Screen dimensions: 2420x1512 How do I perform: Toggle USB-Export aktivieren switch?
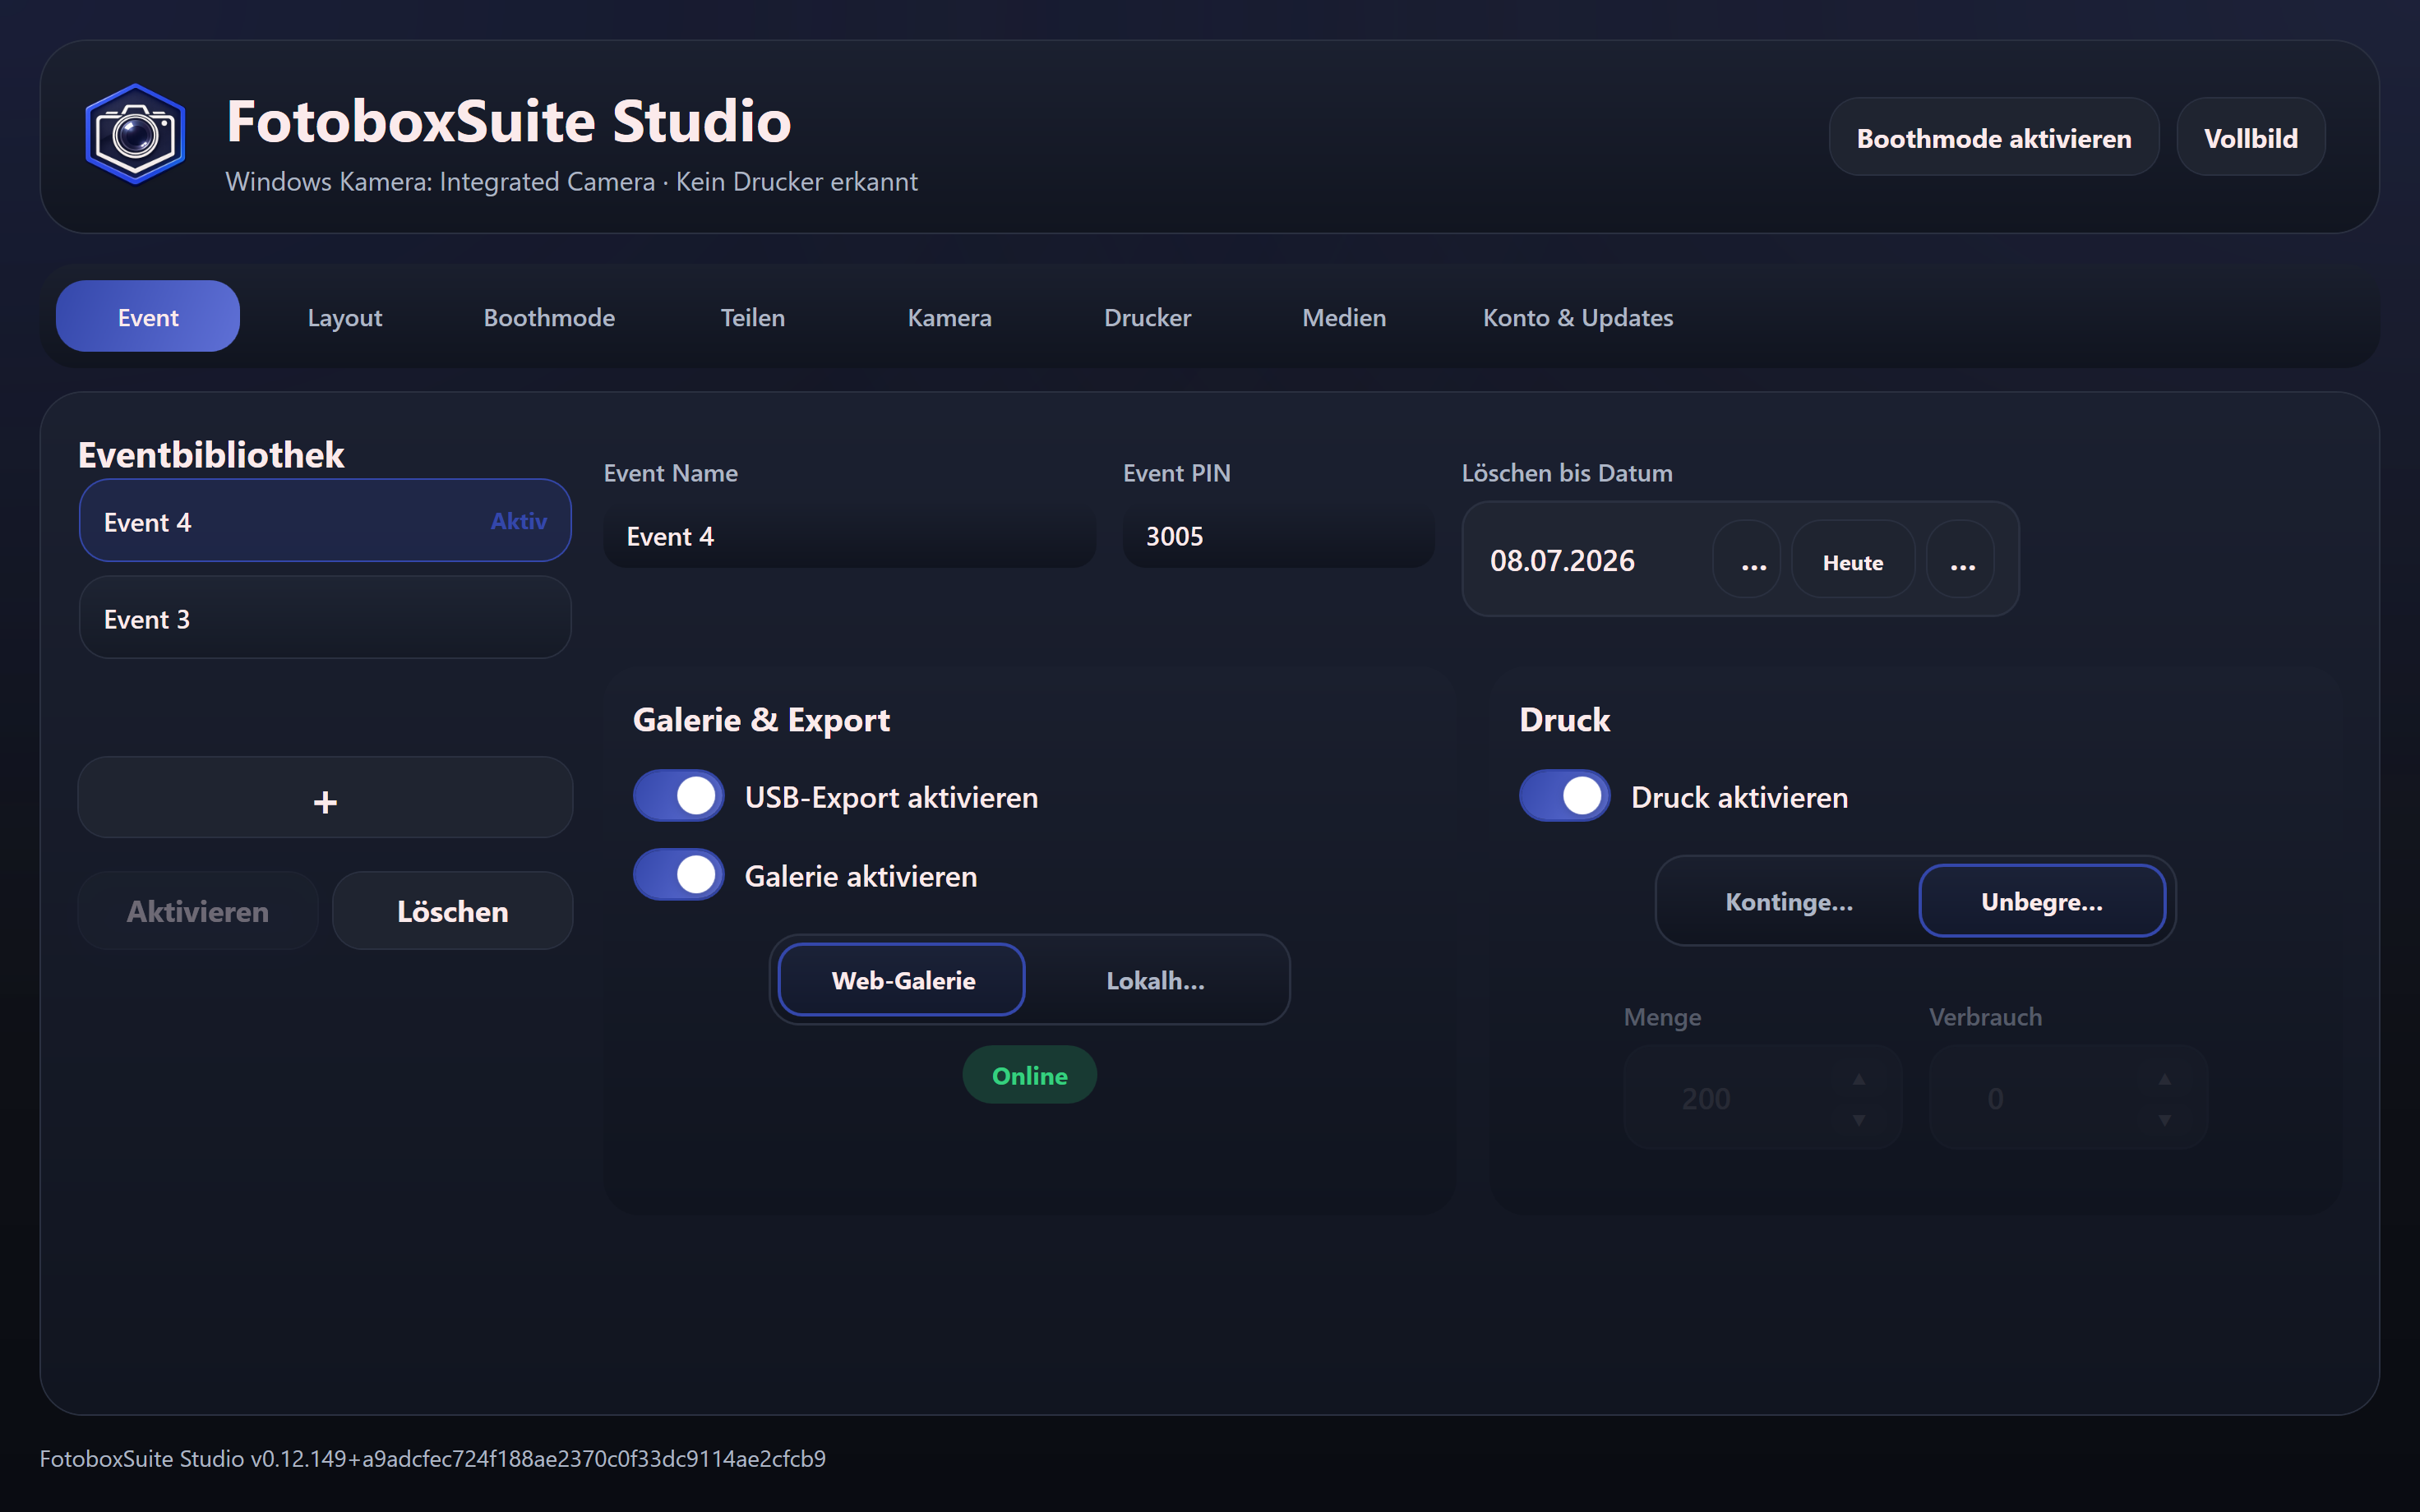(679, 796)
